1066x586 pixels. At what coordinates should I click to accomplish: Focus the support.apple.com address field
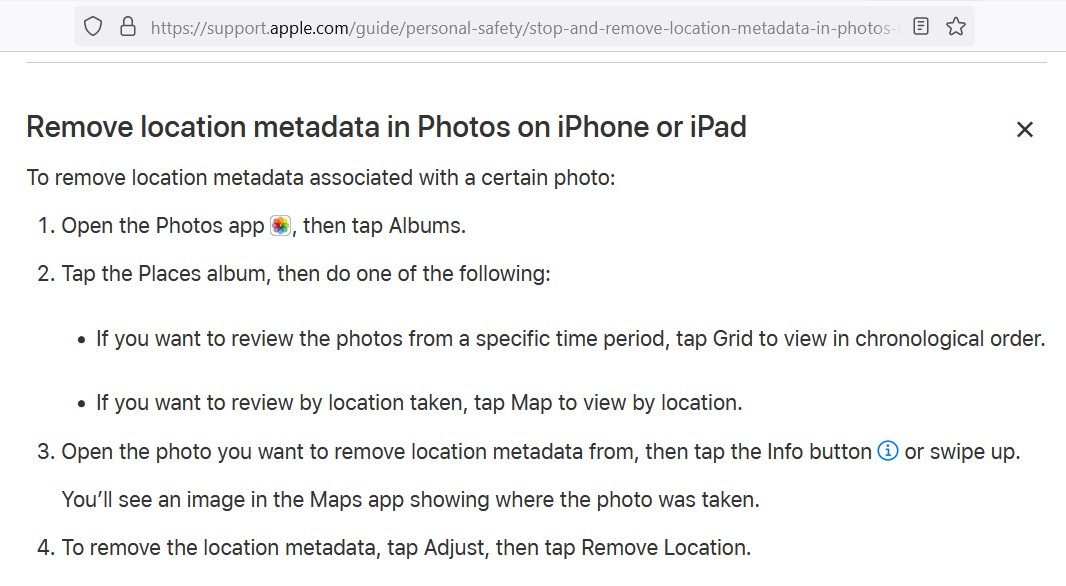tap(525, 27)
